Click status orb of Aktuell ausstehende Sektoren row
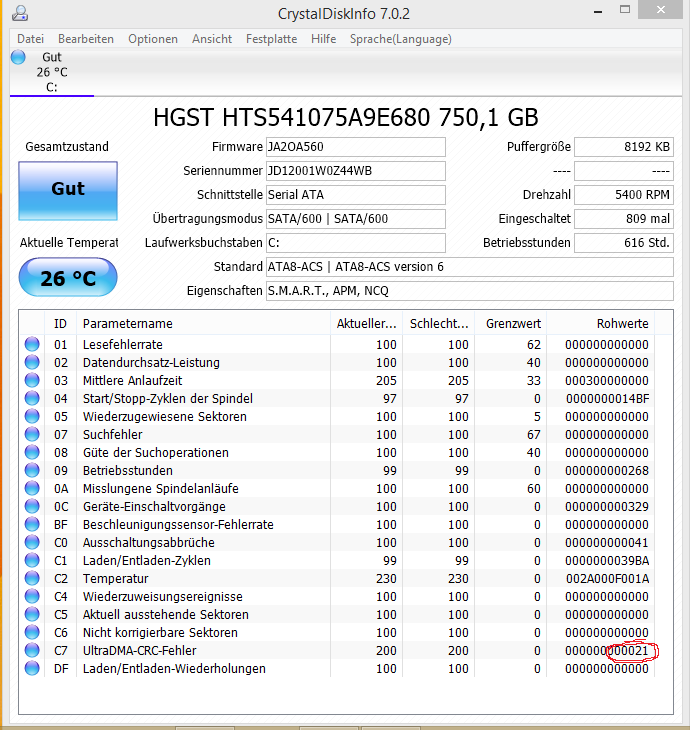690x730 pixels. coord(32,615)
